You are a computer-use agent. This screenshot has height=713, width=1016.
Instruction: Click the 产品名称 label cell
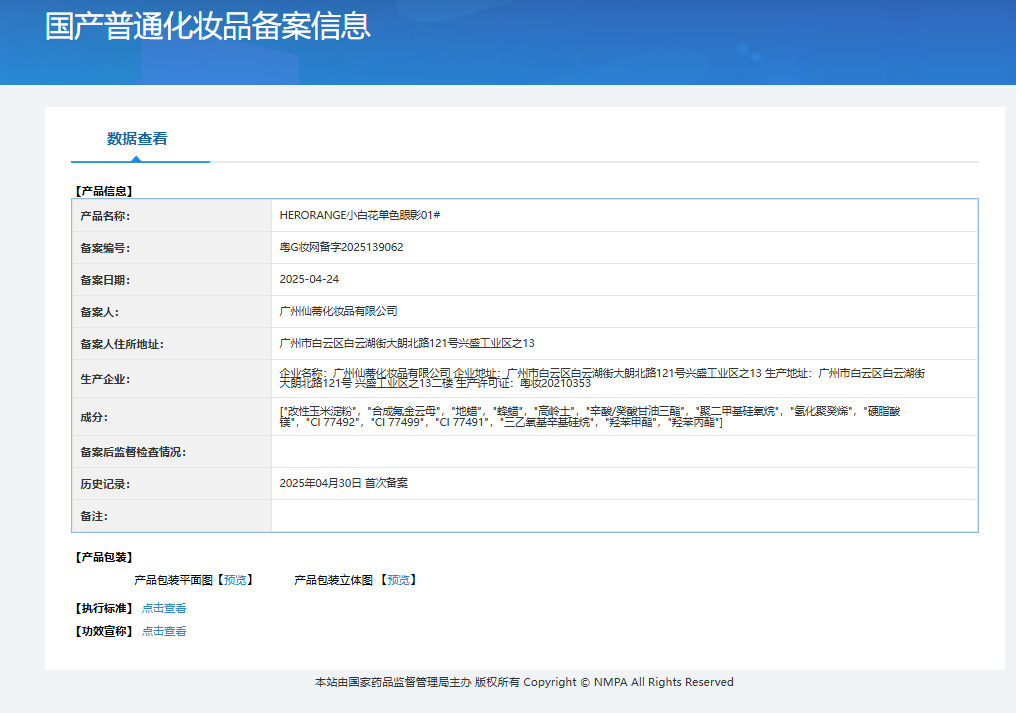pyautogui.click(x=172, y=216)
